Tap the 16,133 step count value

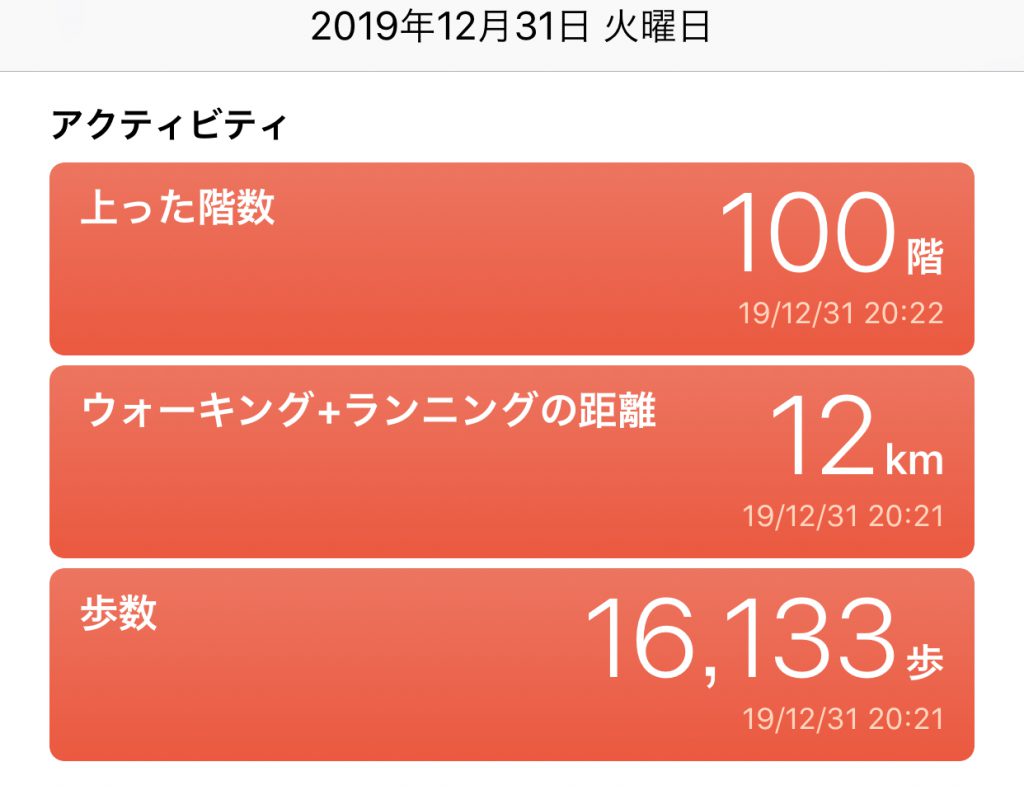tap(738, 639)
